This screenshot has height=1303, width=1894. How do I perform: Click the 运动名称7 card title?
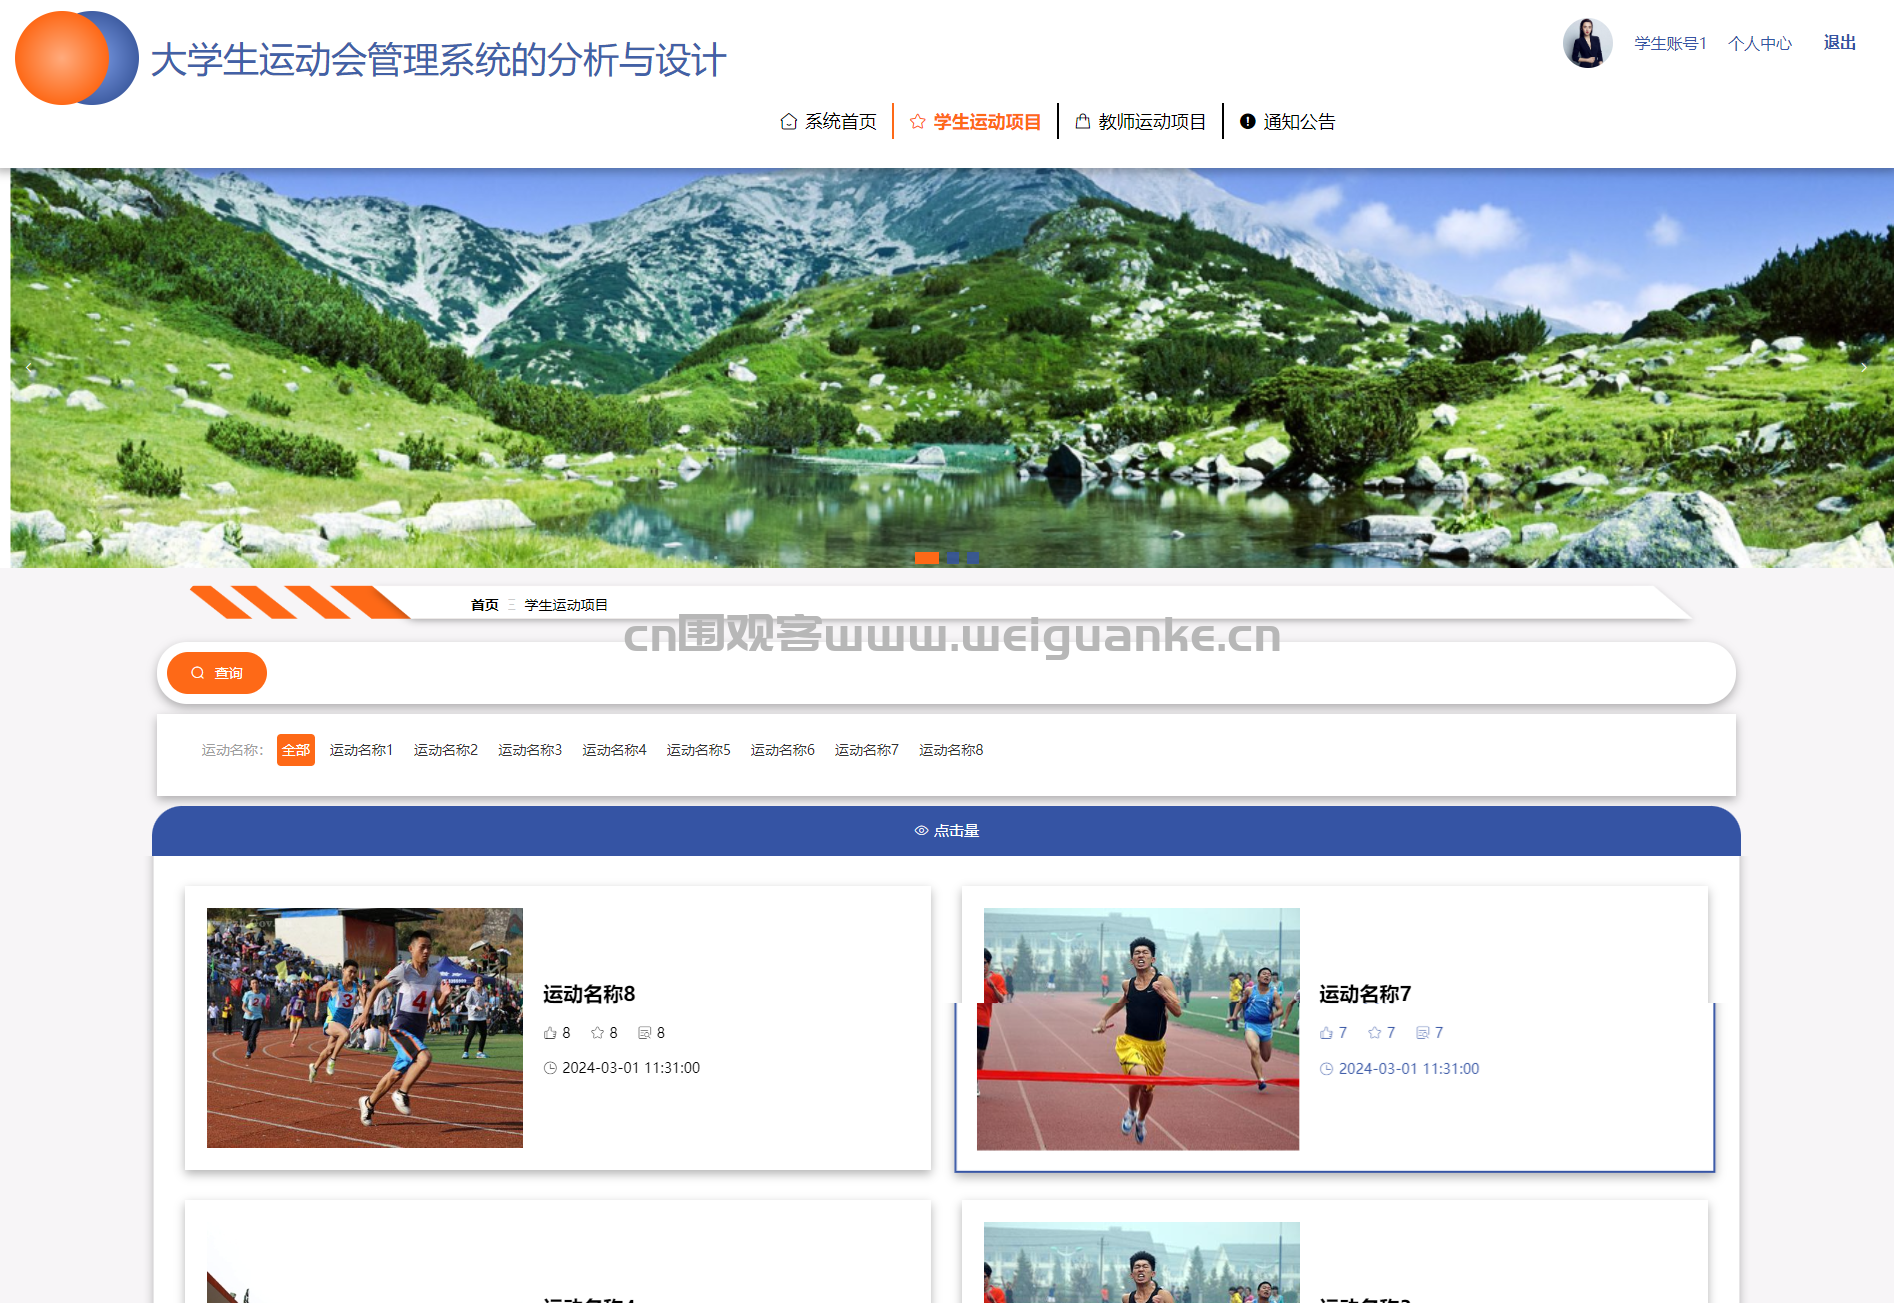coord(1365,994)
